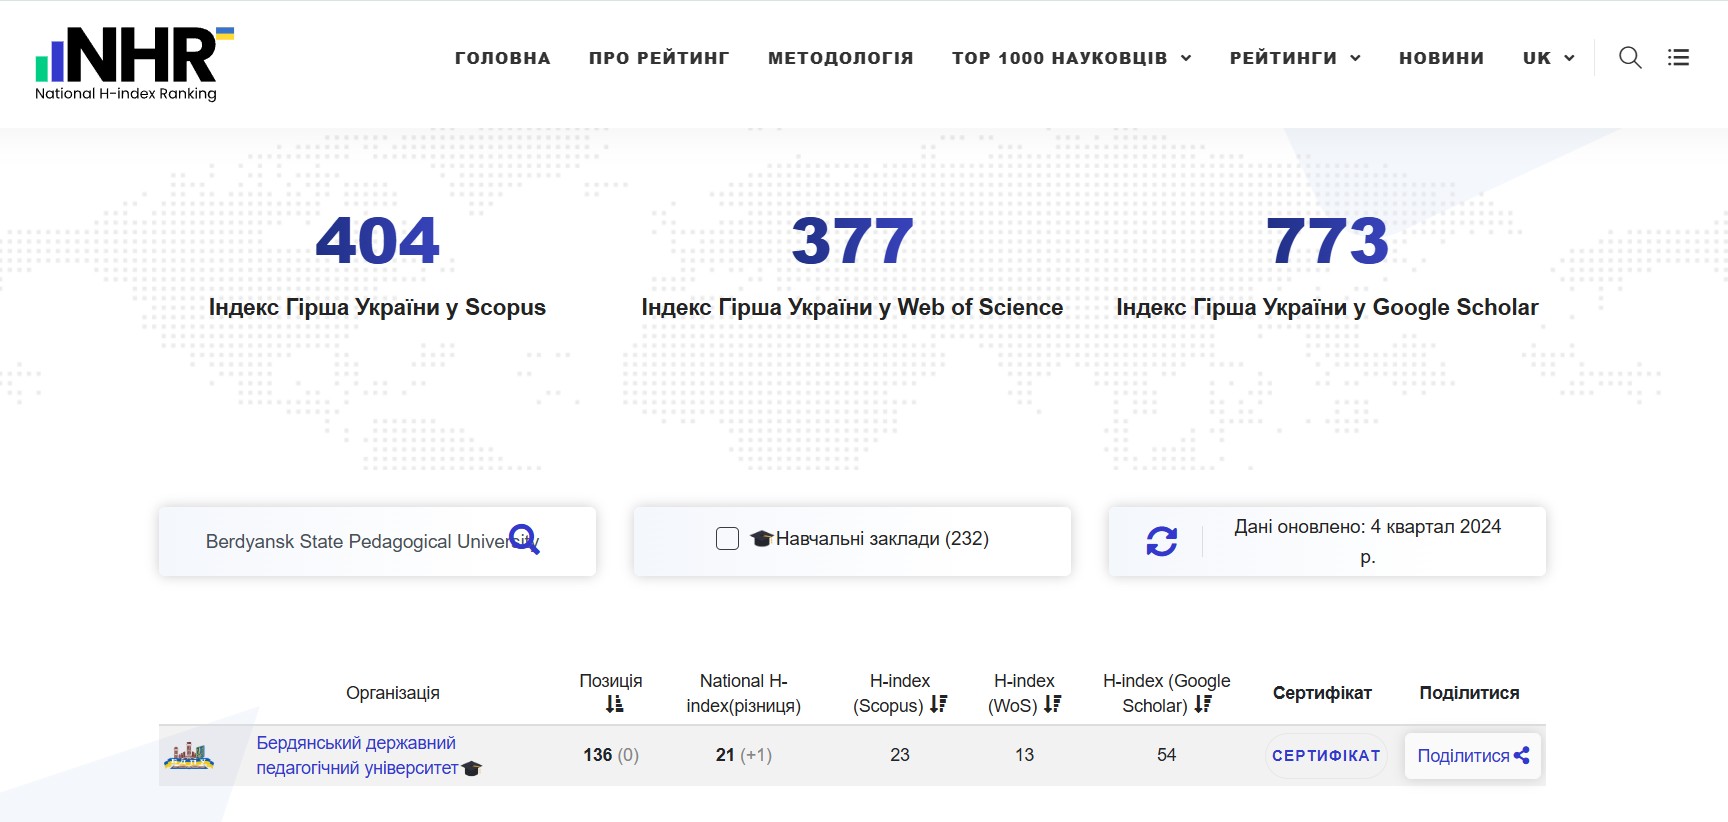Open the ПРО РЕЙТИНГ menu item
Image resolution: width=1728 pixels, height=822 pixels.
coord(659,58)
